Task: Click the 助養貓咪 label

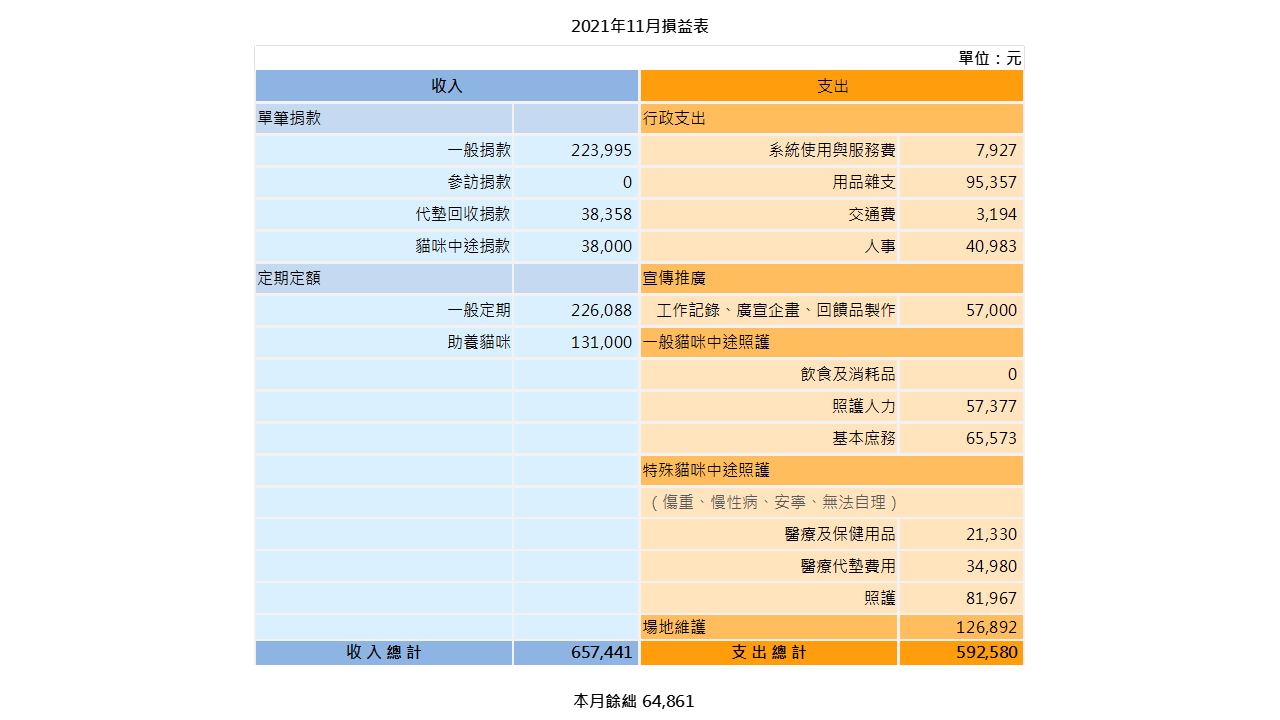Action: coord(479,342)
